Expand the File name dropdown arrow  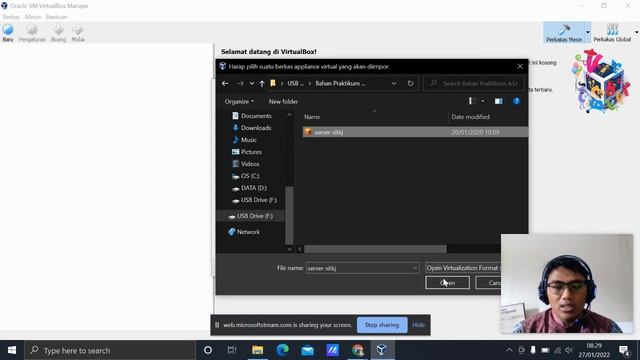[415, 268]
